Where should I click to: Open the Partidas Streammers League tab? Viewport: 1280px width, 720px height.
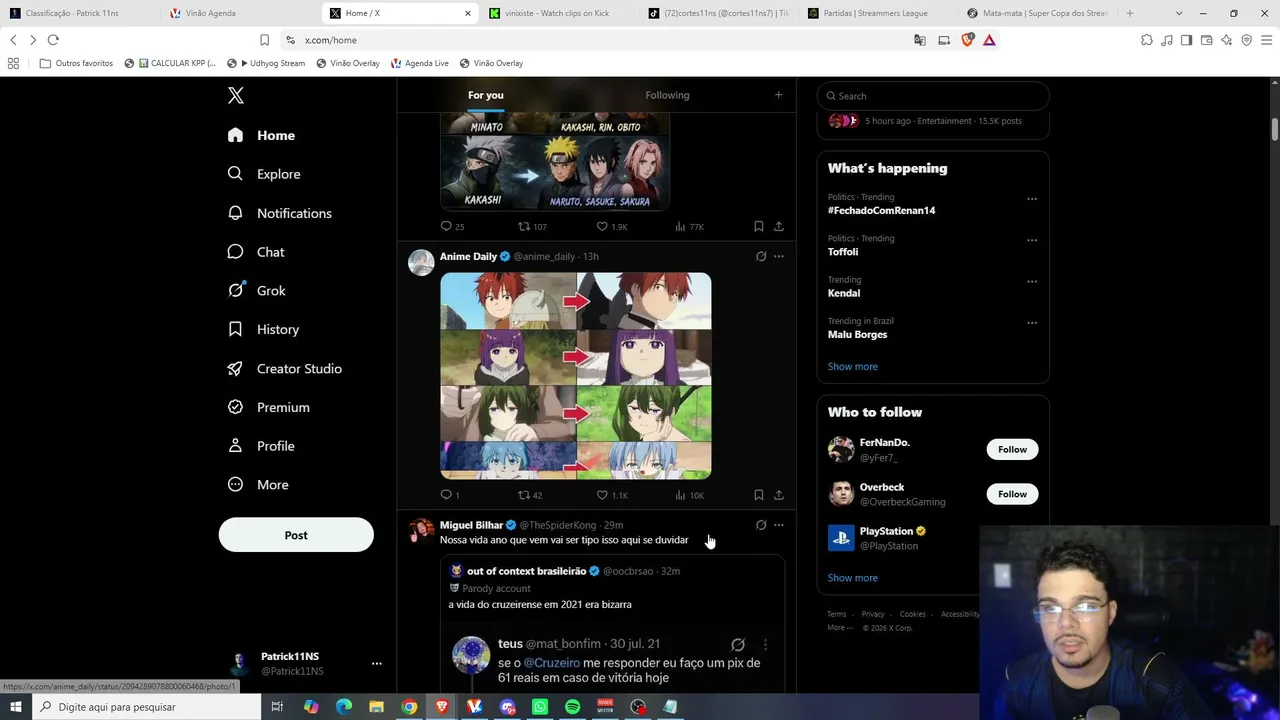[878, 13]
